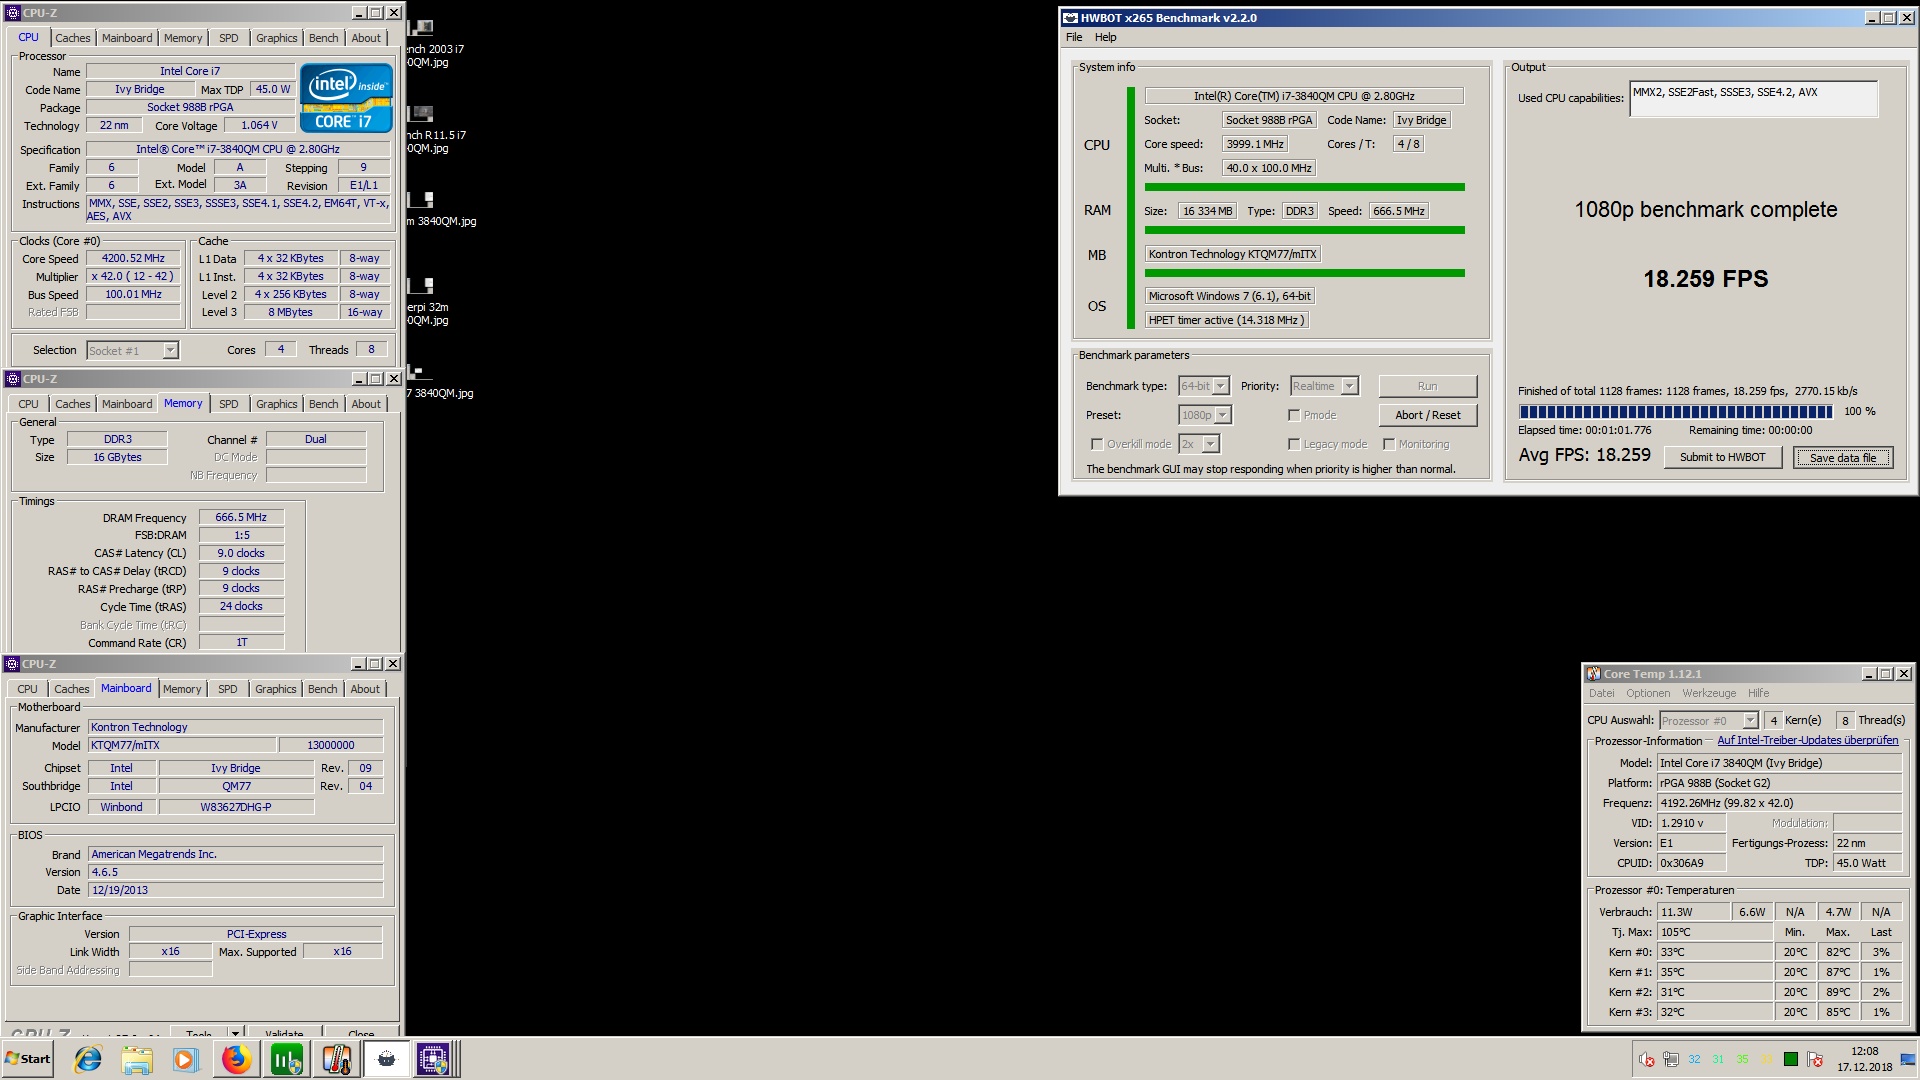
Task: Switch to the green HWBOT benchmark taskbar button
Action: point(286,1059)
